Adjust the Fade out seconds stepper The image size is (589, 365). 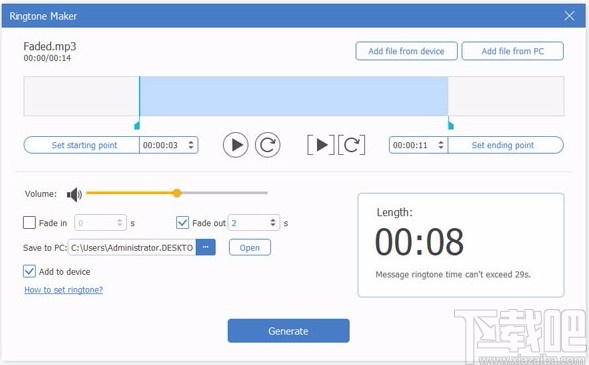pyautogui.click(x=273, y=223)
